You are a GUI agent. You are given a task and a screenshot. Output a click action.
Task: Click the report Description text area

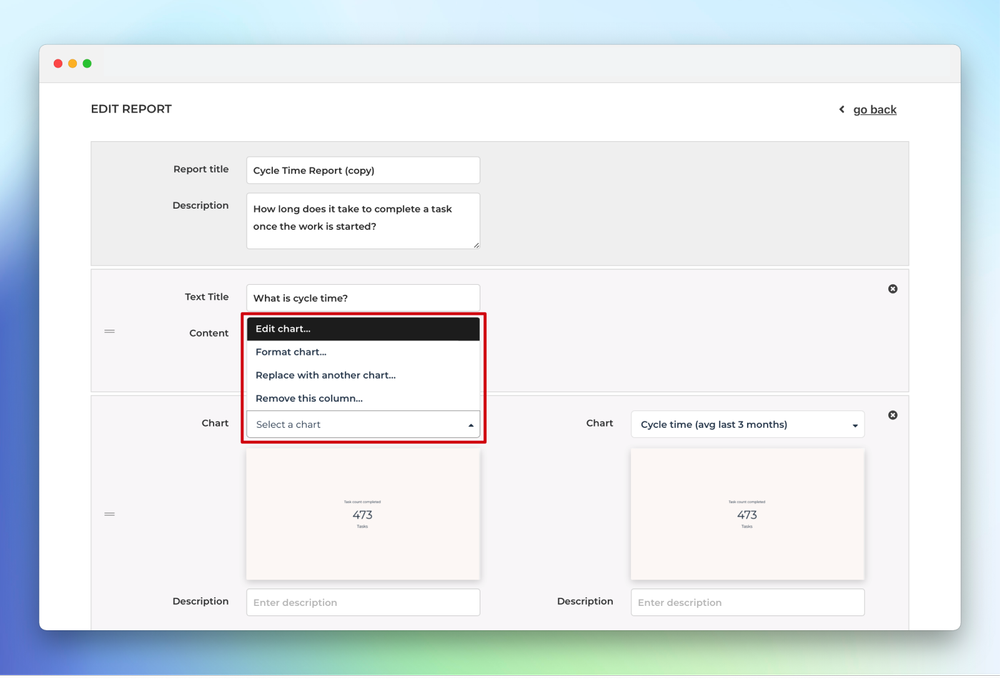[363, 221]
